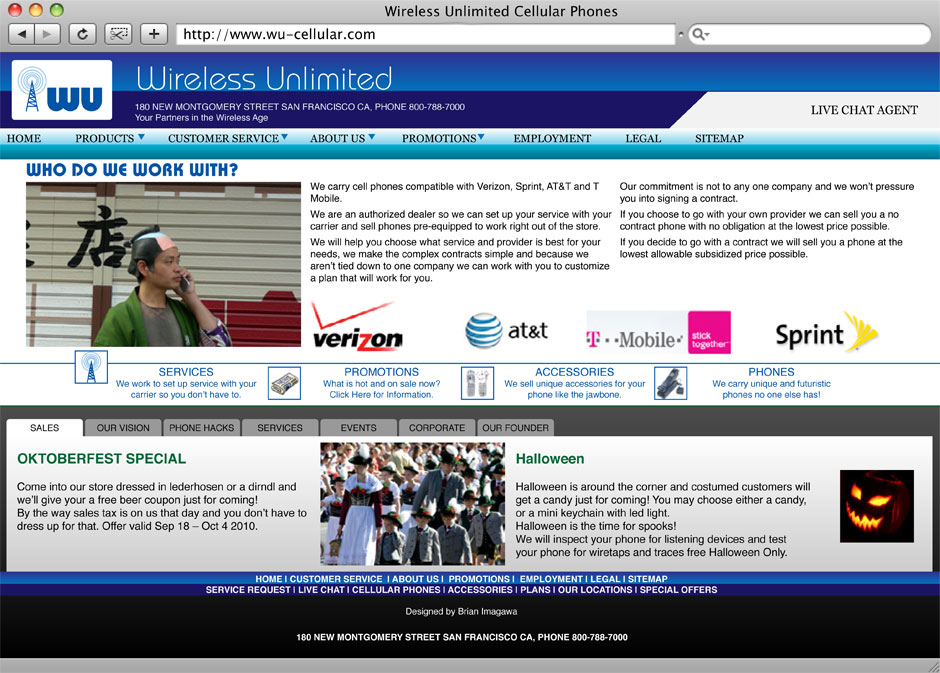Click the Oktoberfest Special heading
940x673 pixels.
[101, 458]
